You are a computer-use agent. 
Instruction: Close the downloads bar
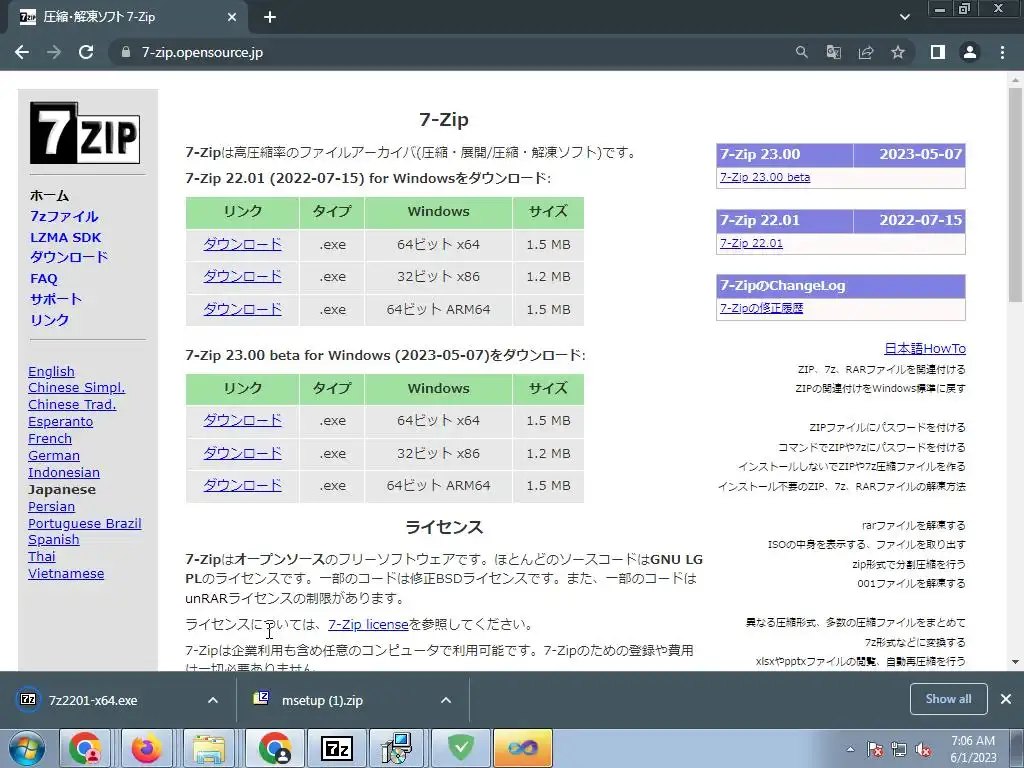(1006, 699)
